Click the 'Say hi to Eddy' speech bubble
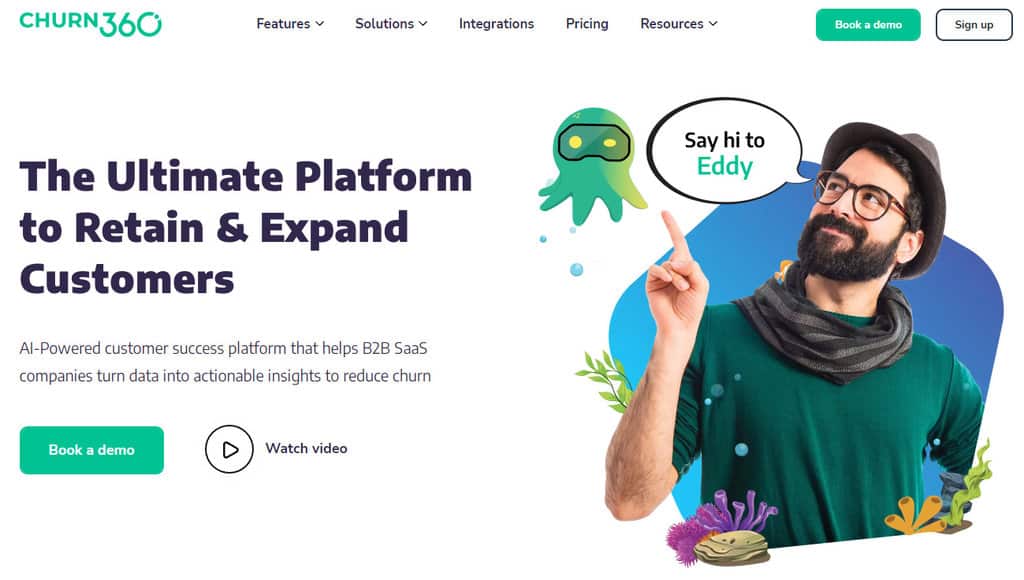Screen dimensions: 1024x580 pos(726,152)
